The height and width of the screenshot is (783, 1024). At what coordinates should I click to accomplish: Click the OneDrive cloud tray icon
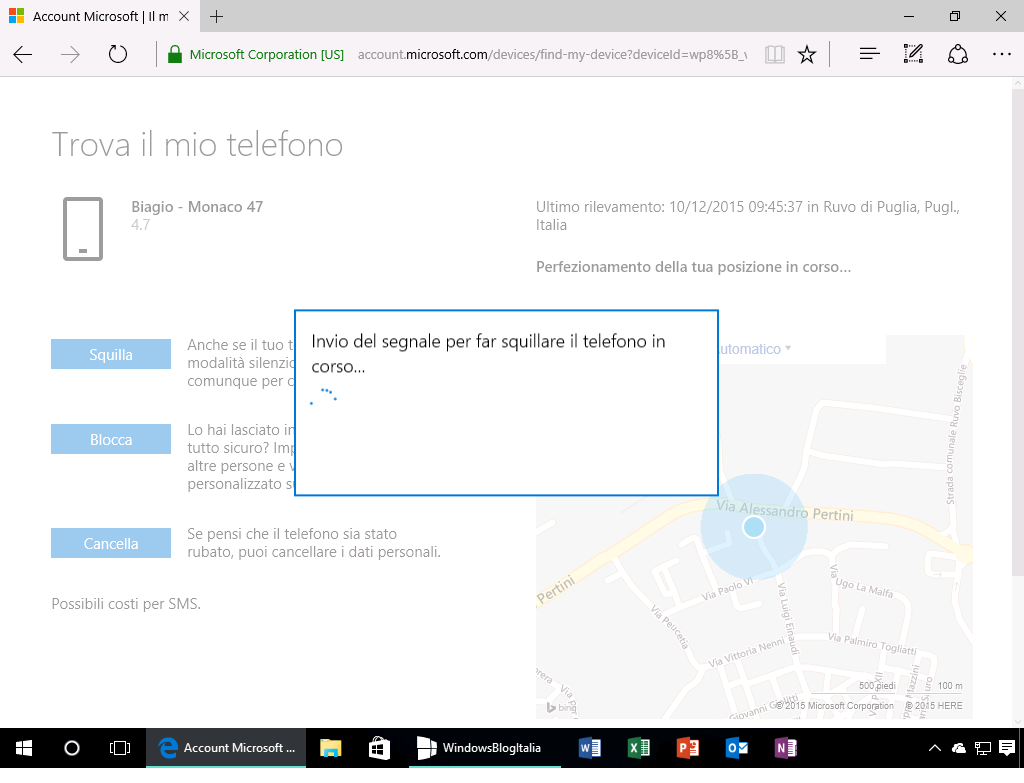click(959, 748)
